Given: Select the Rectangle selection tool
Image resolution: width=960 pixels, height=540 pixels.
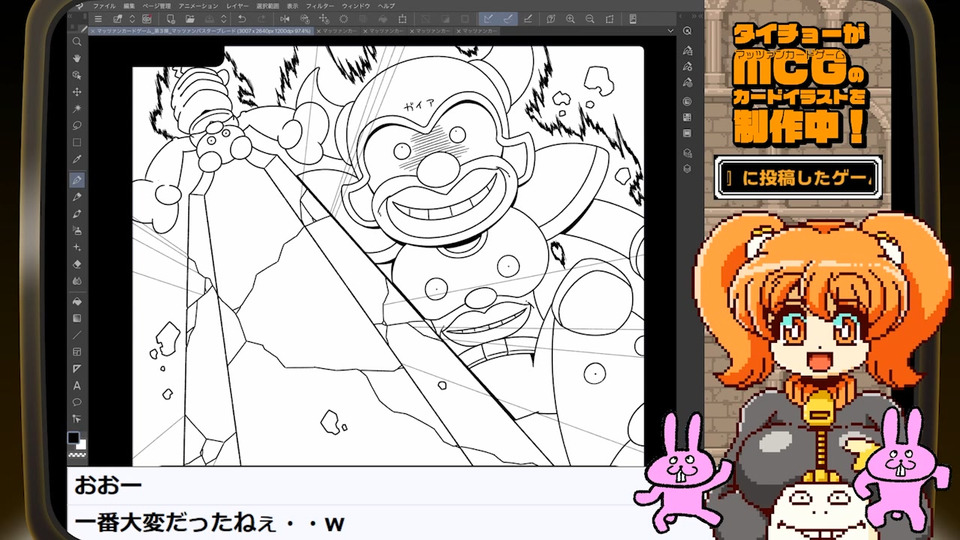Looking at the screenshot, I should (77, 142).
